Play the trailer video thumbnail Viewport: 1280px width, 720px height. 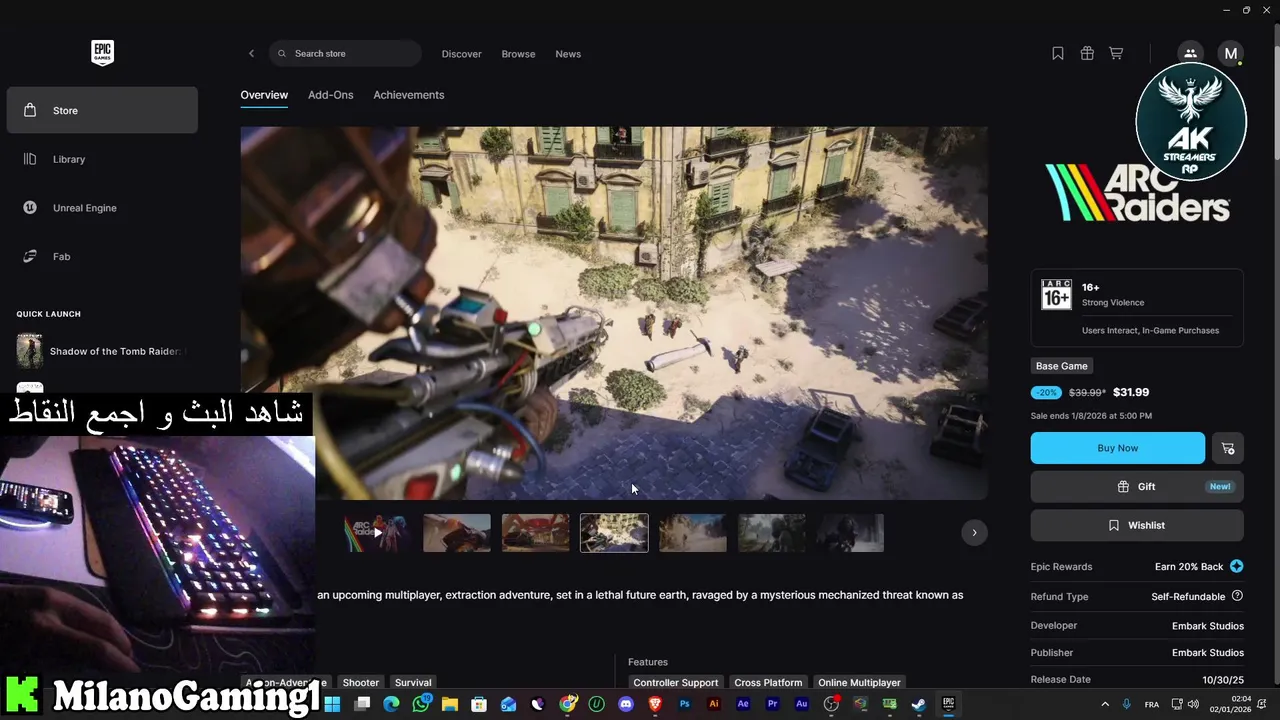377,533
